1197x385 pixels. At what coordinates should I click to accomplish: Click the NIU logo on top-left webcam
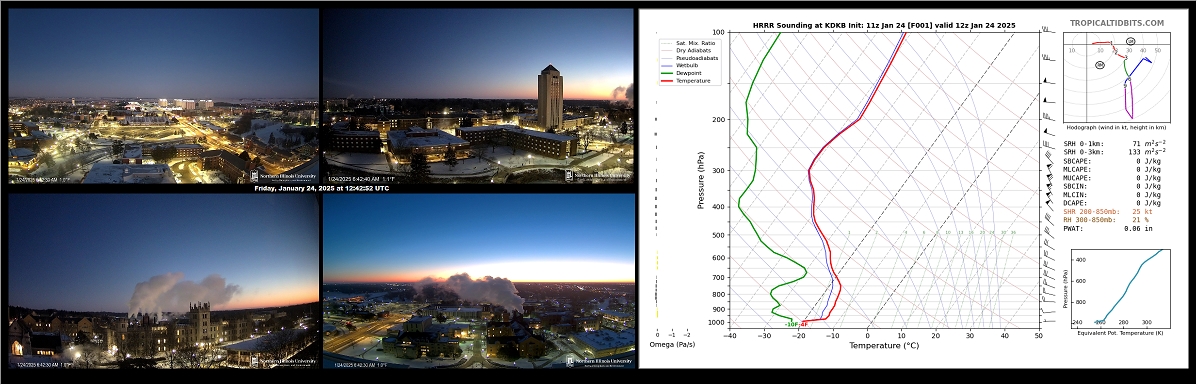click(x=283, y=175)
